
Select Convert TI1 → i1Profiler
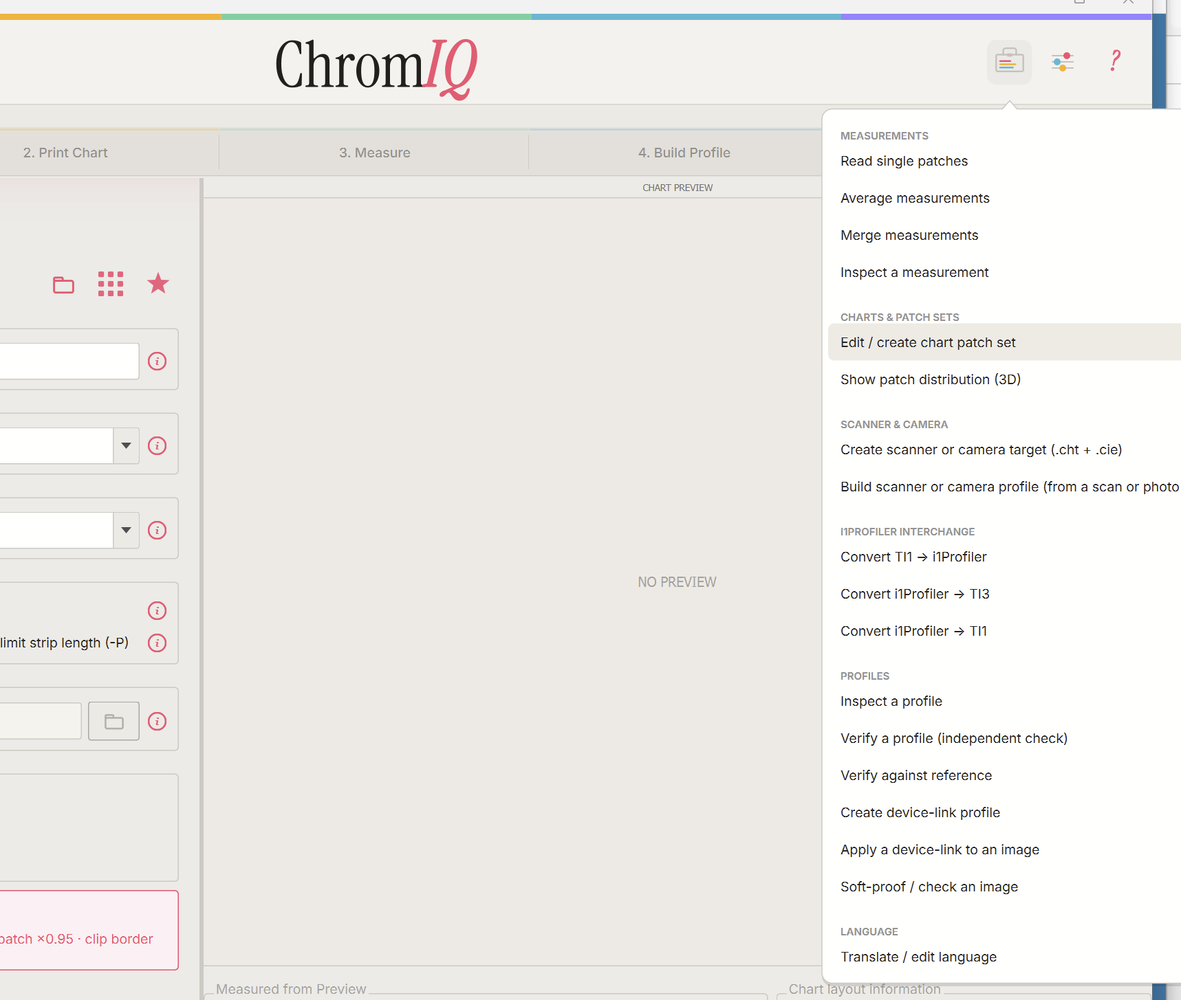[1005, 557]
